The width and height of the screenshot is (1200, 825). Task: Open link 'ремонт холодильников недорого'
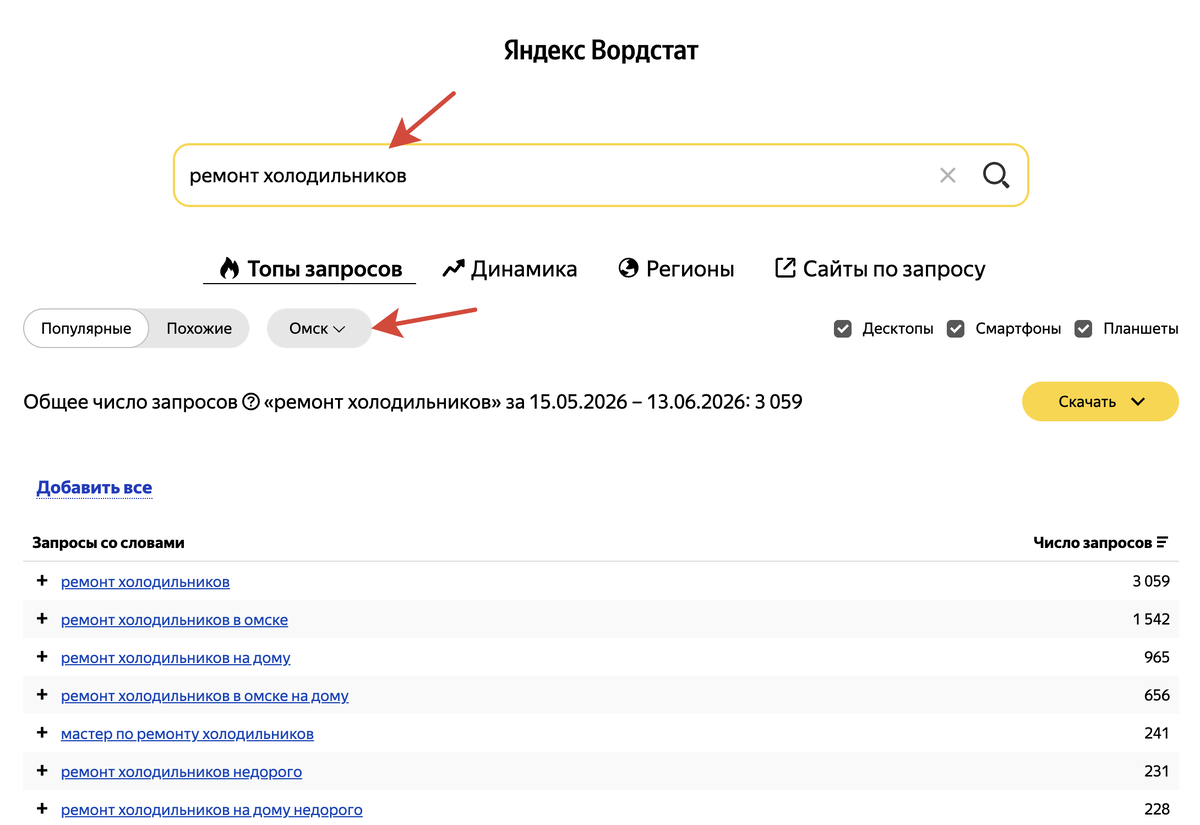(181, 772)
